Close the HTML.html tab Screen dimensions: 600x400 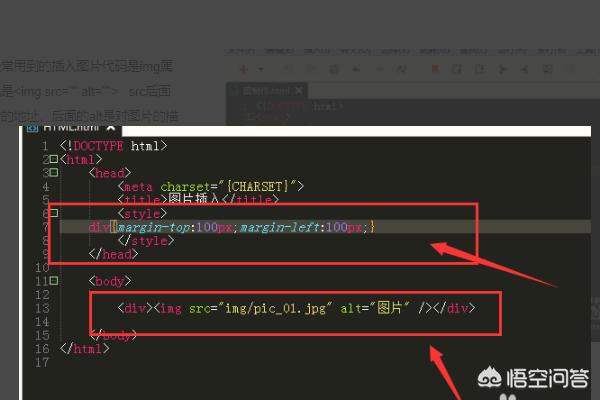coord(113,127)
